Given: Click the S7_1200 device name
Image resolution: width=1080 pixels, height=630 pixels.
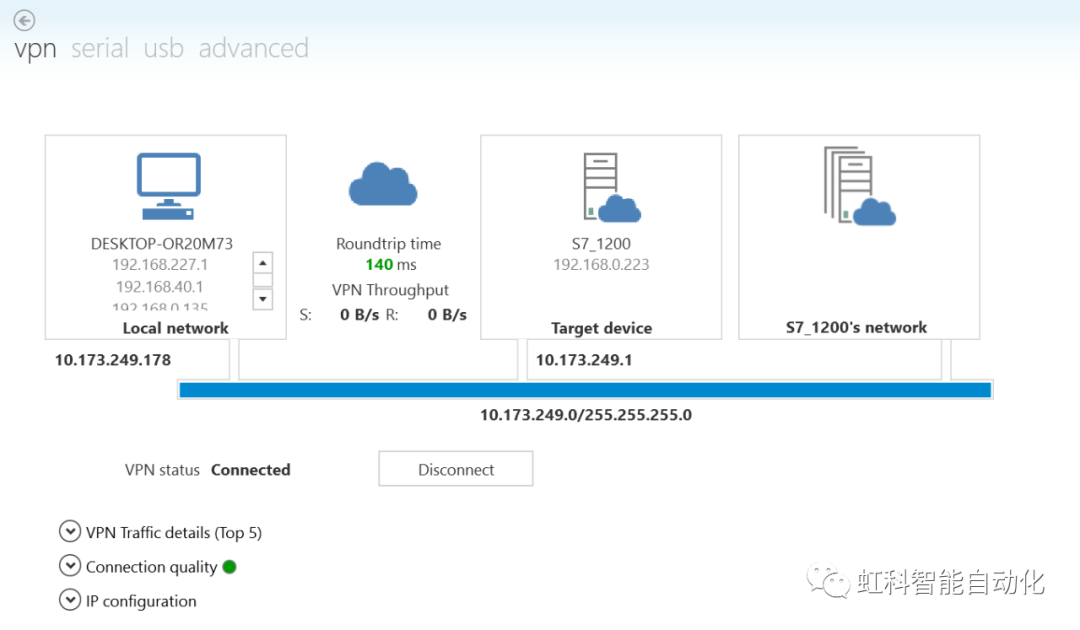Looking at the screenshot, I should coord(601,244).
